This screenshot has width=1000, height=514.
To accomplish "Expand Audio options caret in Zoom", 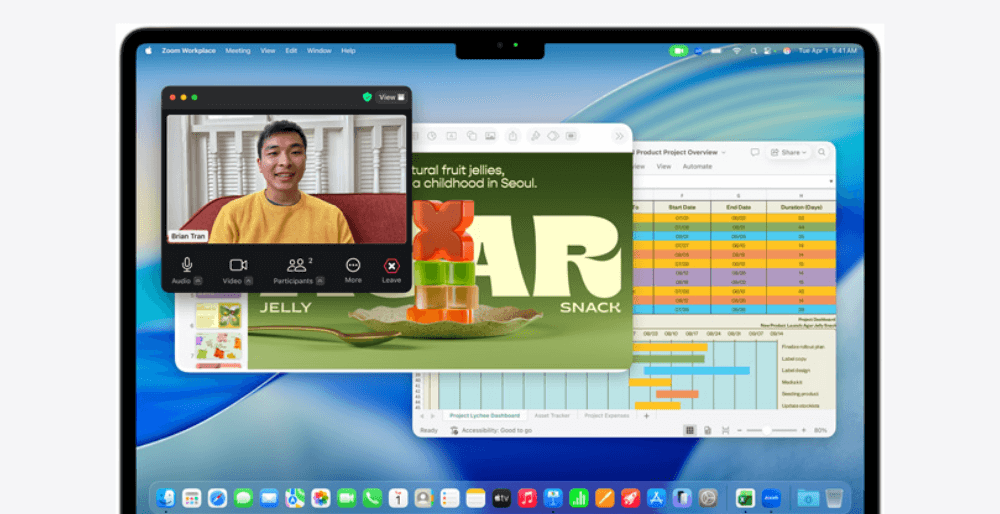I will click(x=198, y=281).
